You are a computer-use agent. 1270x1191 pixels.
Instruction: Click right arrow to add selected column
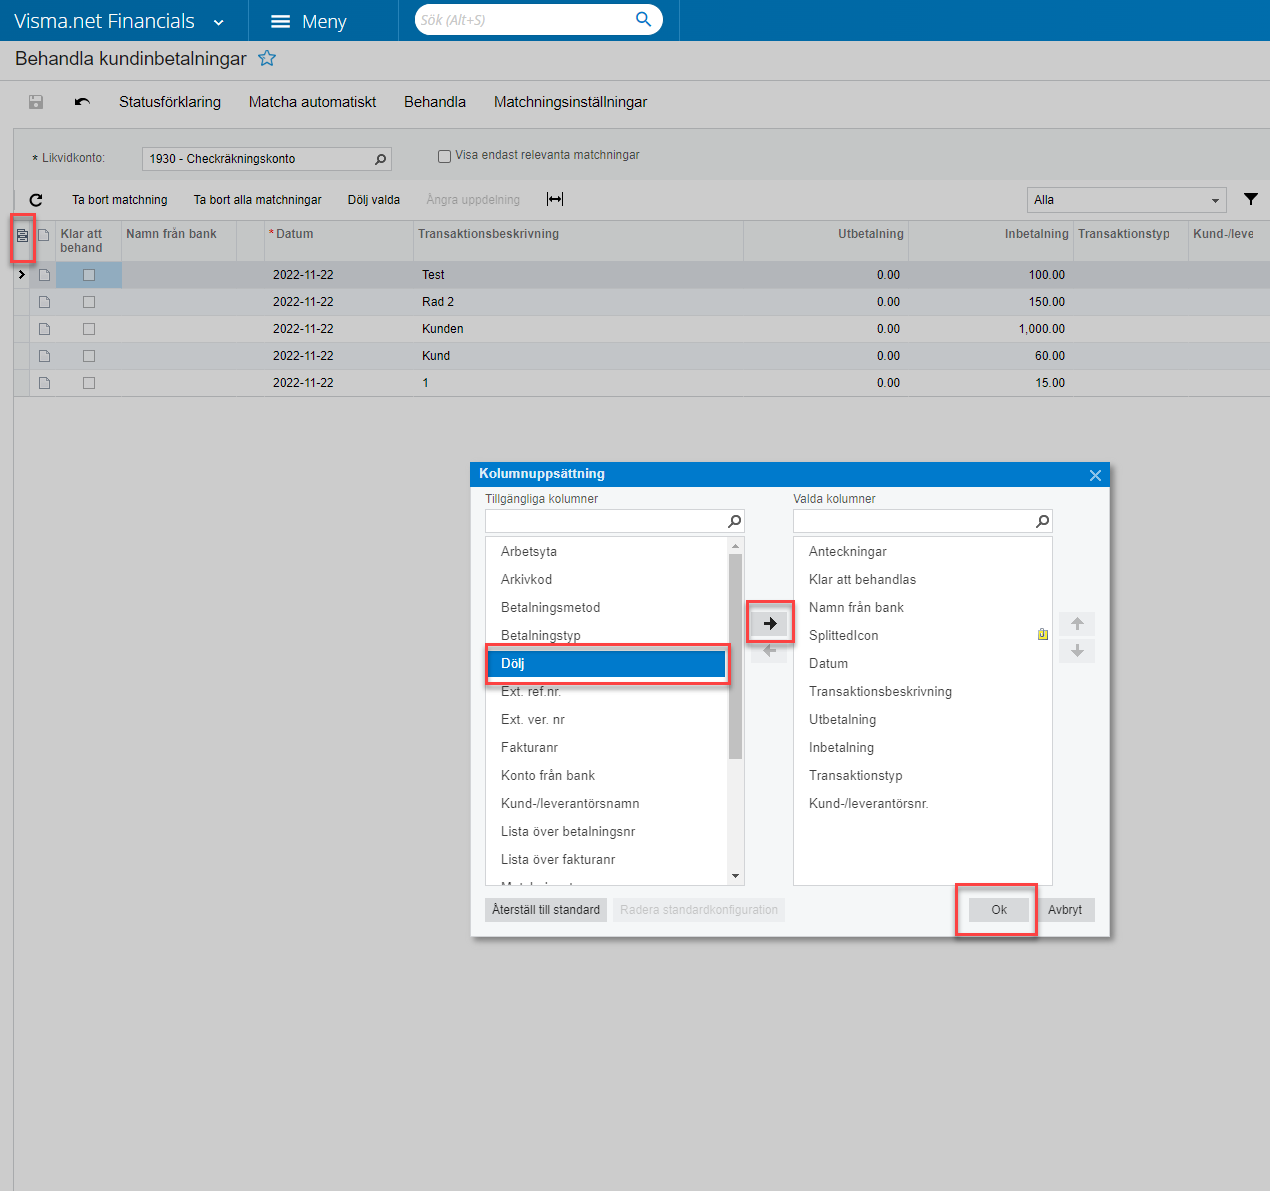point(769,623)
